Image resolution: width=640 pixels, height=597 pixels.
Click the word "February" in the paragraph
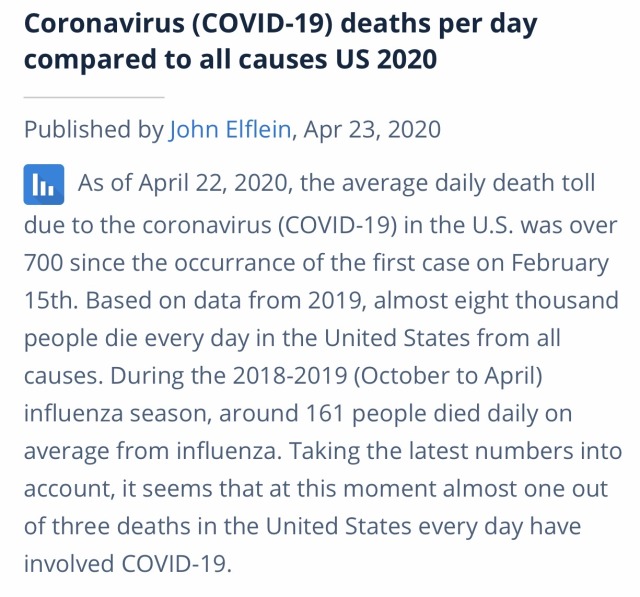tap(560, 263)
